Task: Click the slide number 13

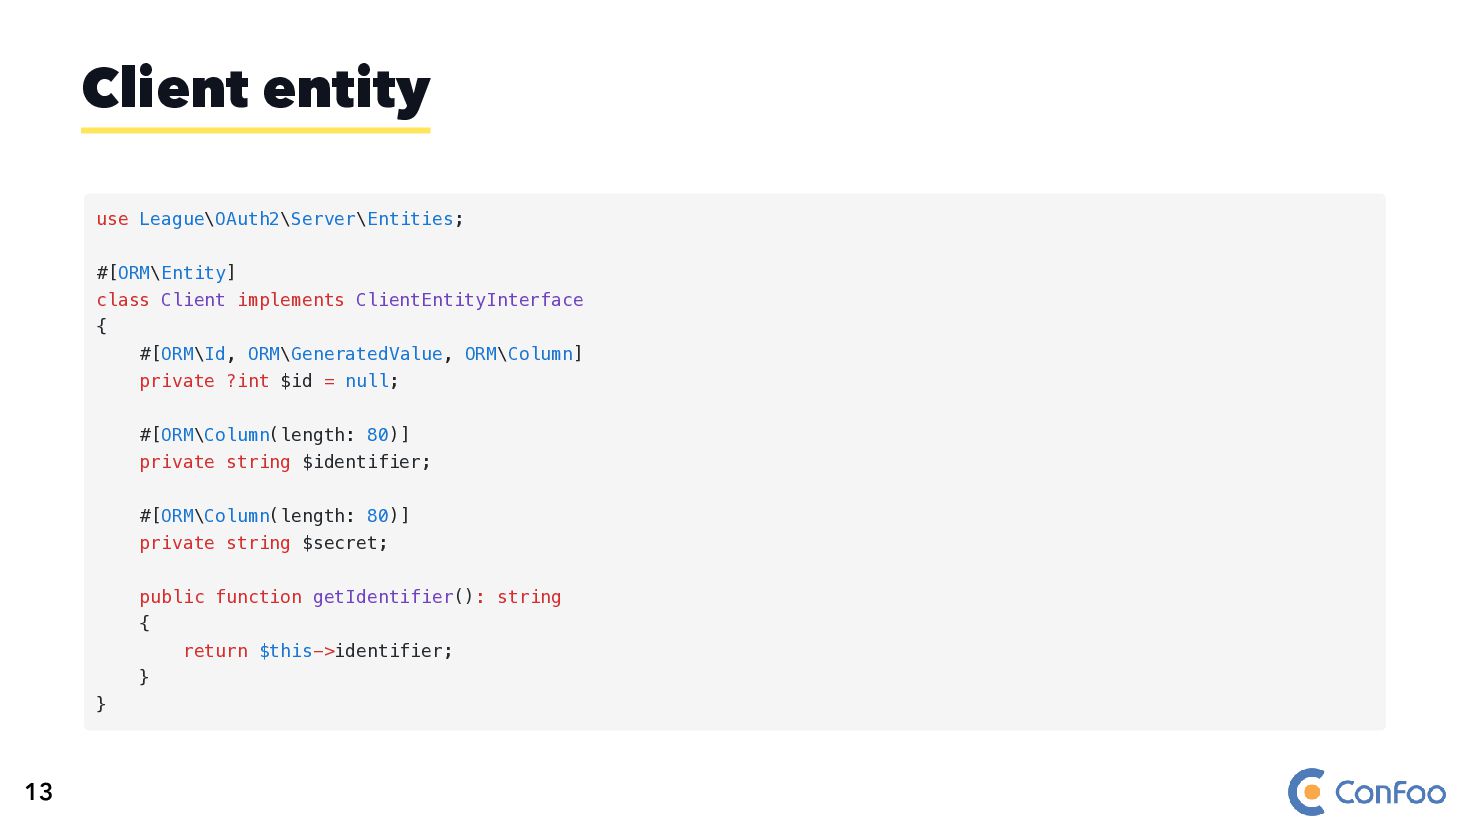Action: (38, 792)
